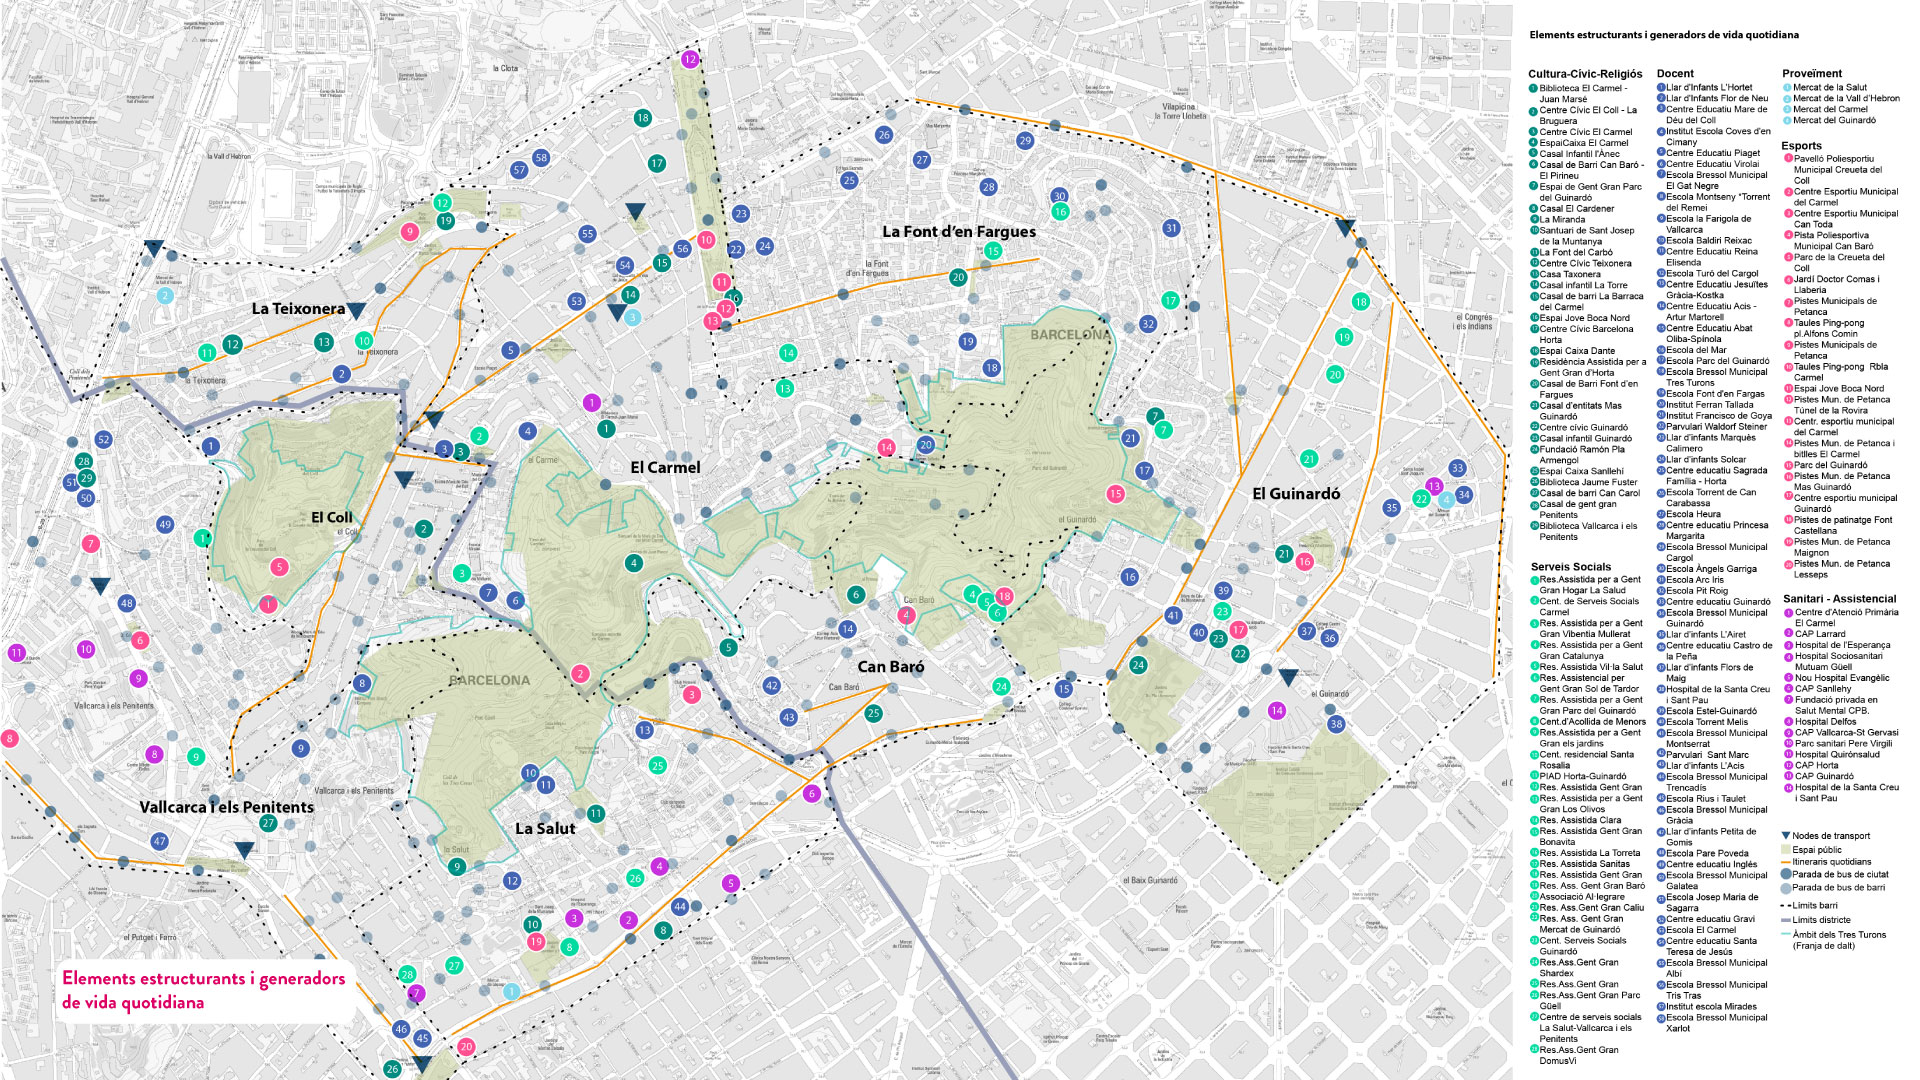Image resolution: width=1920 pixels, height=1080 pixels.
Task: Click the 'Can Baró' bold neighborhood label
Action: point(891,666)
